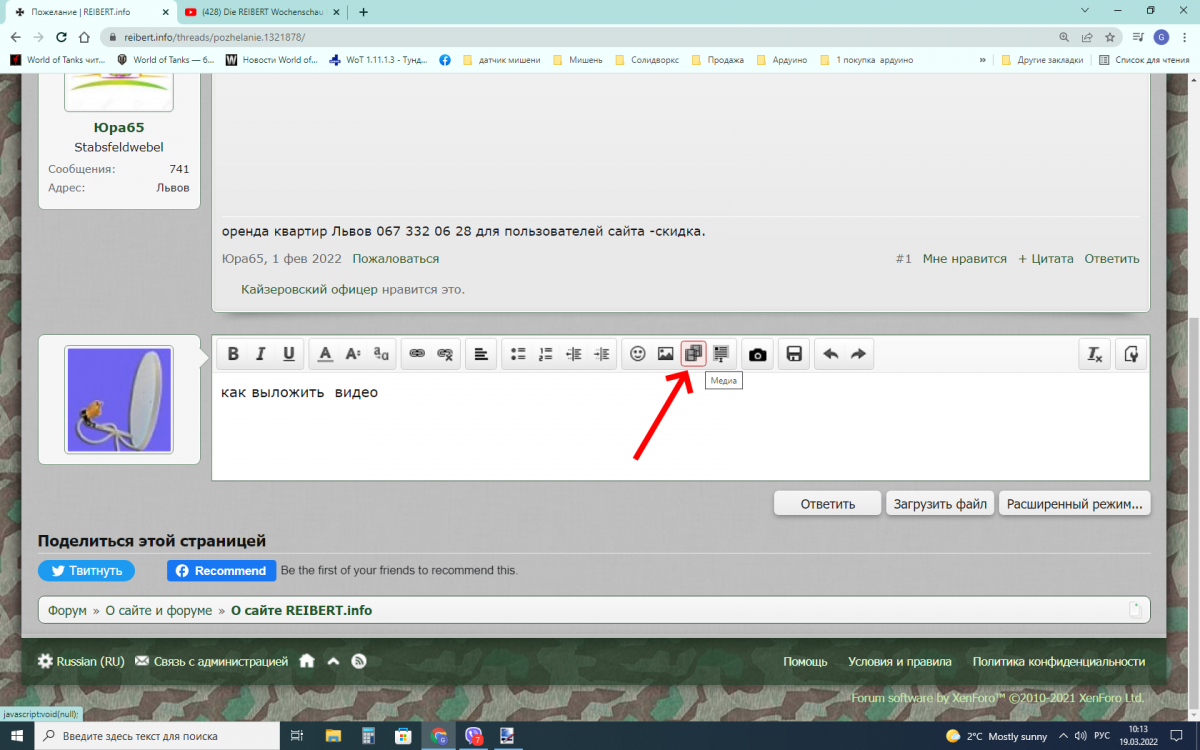The height and width of the screenshot is (750, 1200).
Task: Insert ordered numbered list
Action: click(x=545, y=354)
